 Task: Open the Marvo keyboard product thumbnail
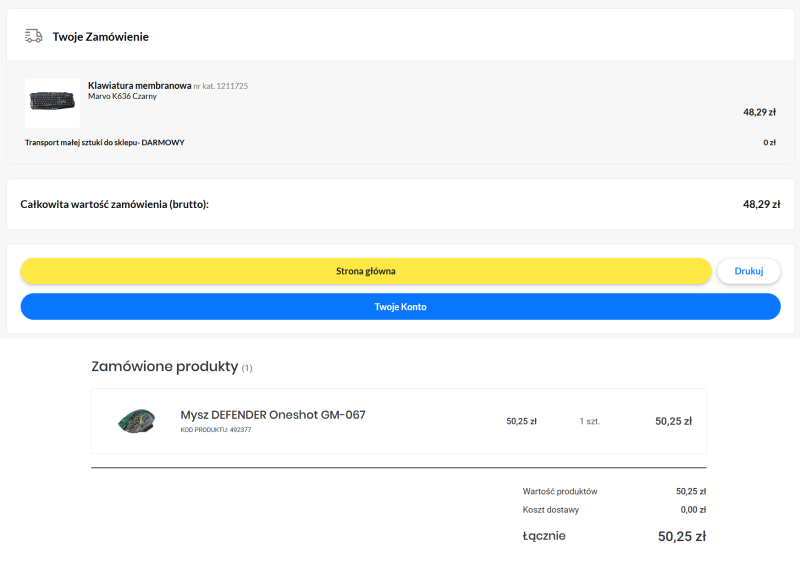(52, 101)
